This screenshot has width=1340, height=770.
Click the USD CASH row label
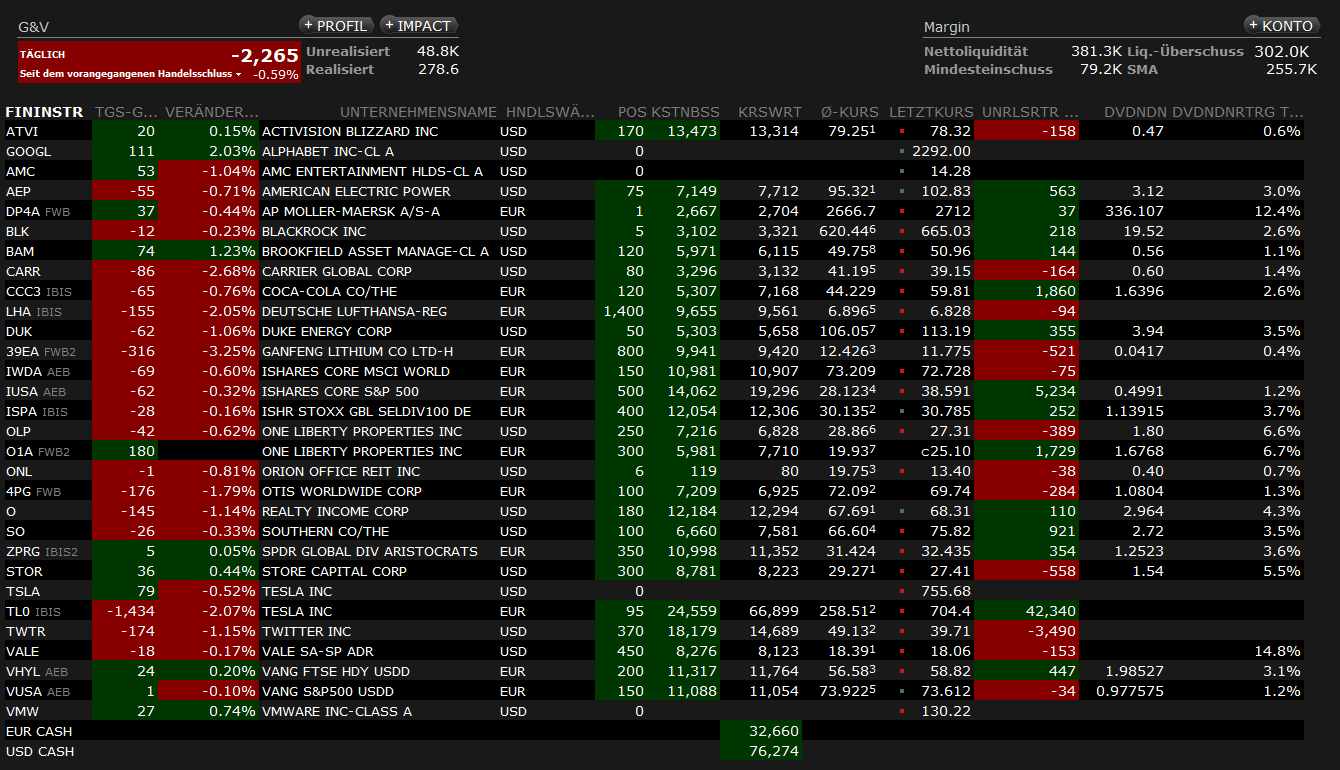[x=40, y=751]
